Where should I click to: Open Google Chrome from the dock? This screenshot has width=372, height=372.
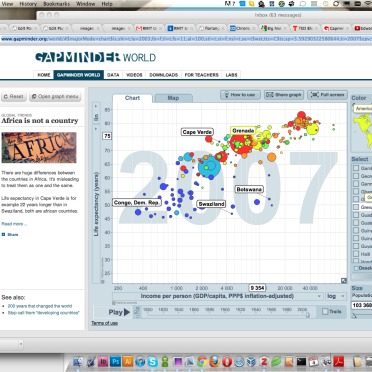pyautogui.click(x=202, y=362)
